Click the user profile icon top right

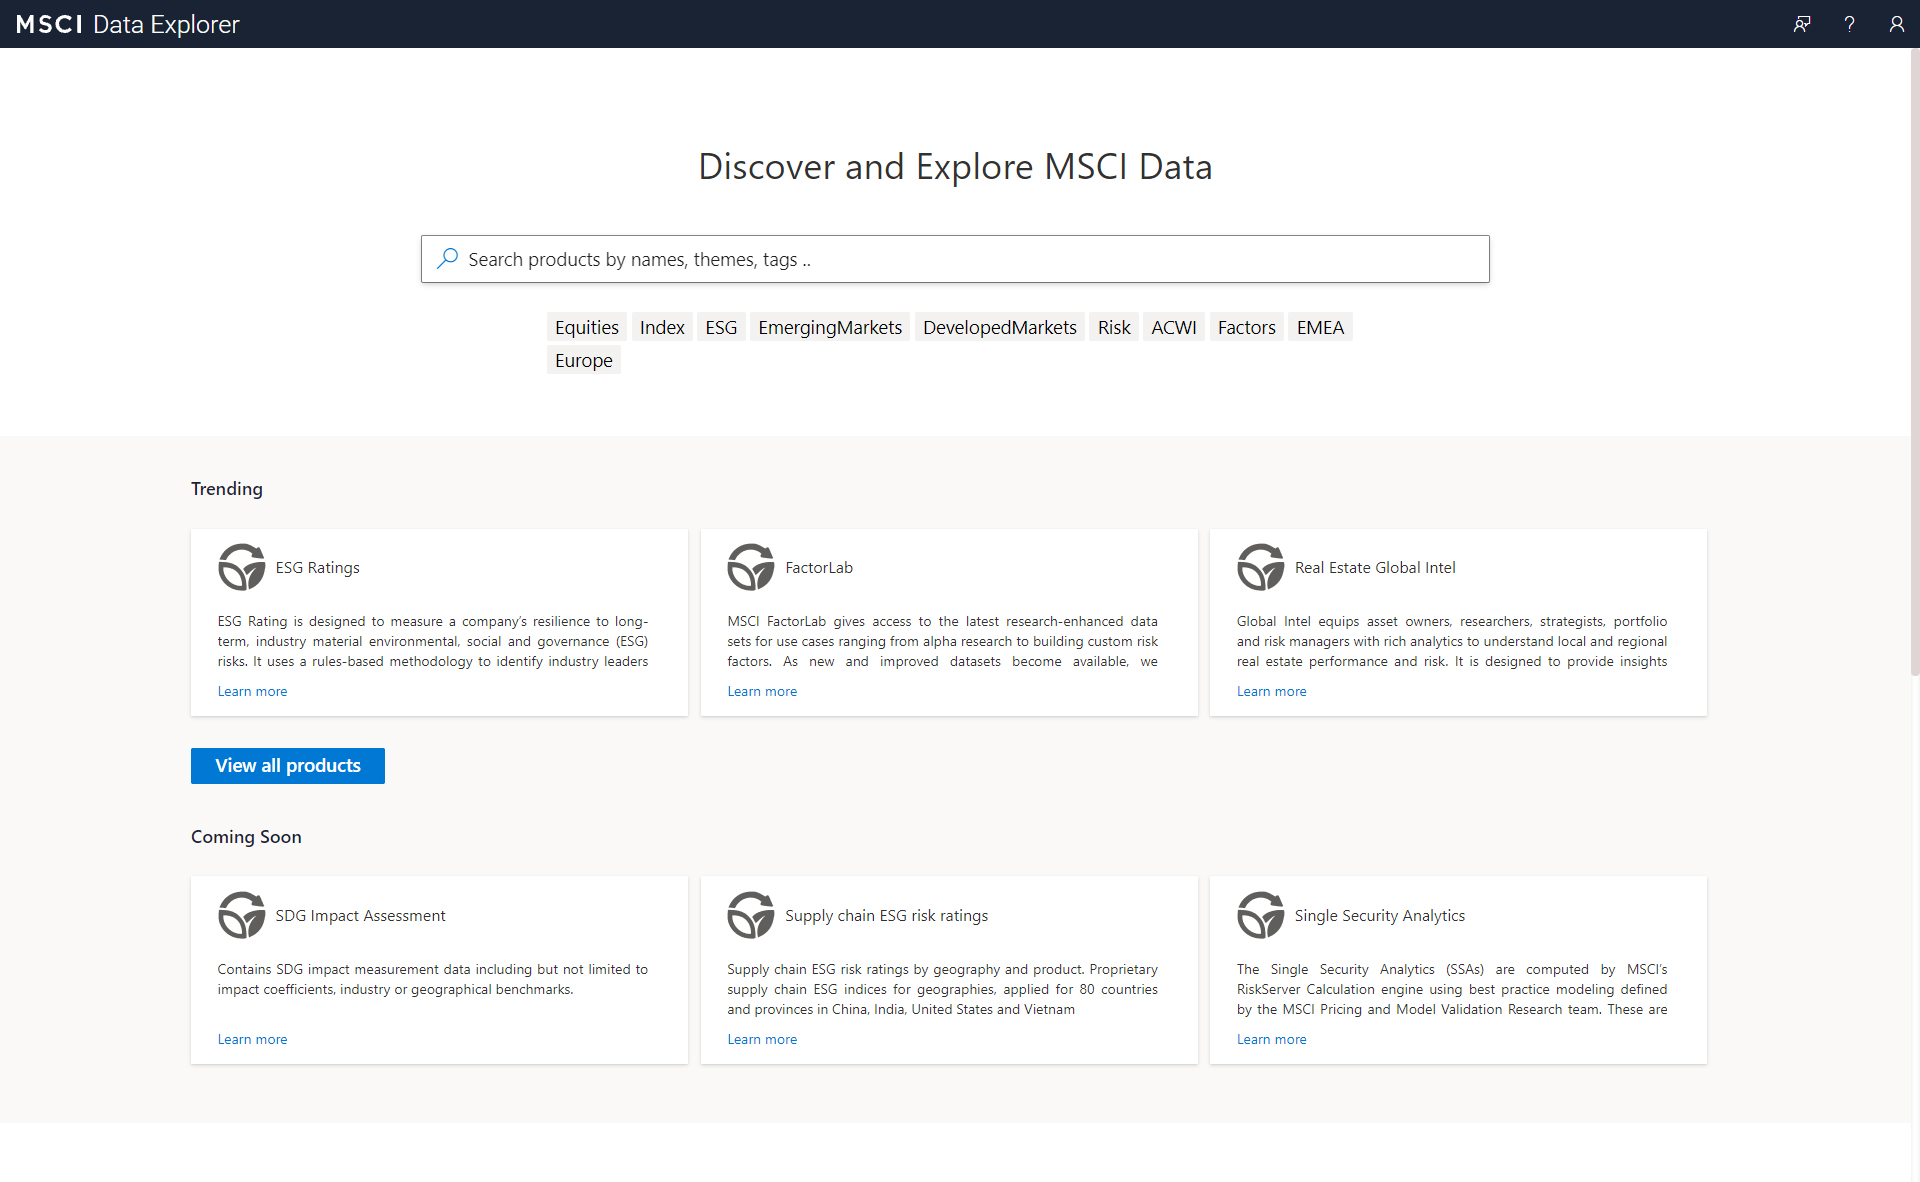coord(1897,23)
